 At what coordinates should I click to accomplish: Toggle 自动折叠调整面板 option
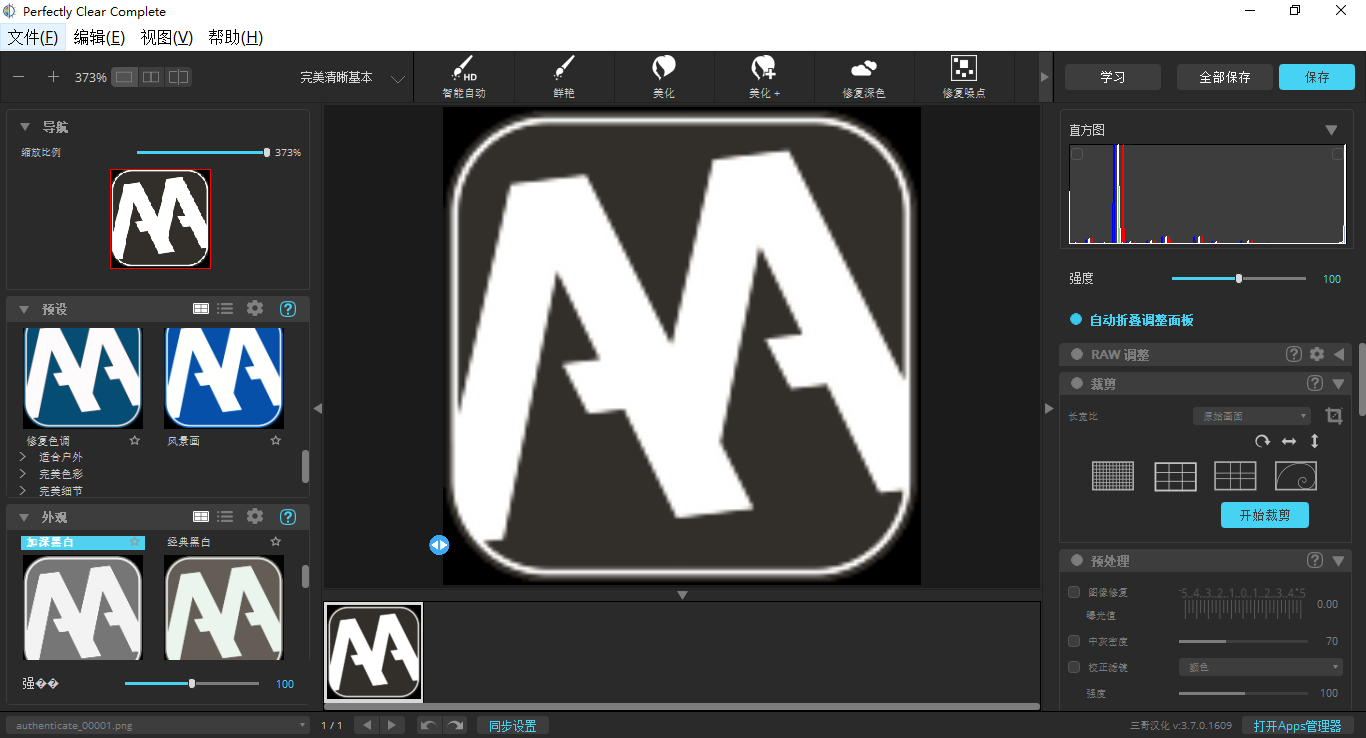click(1076, 320)
